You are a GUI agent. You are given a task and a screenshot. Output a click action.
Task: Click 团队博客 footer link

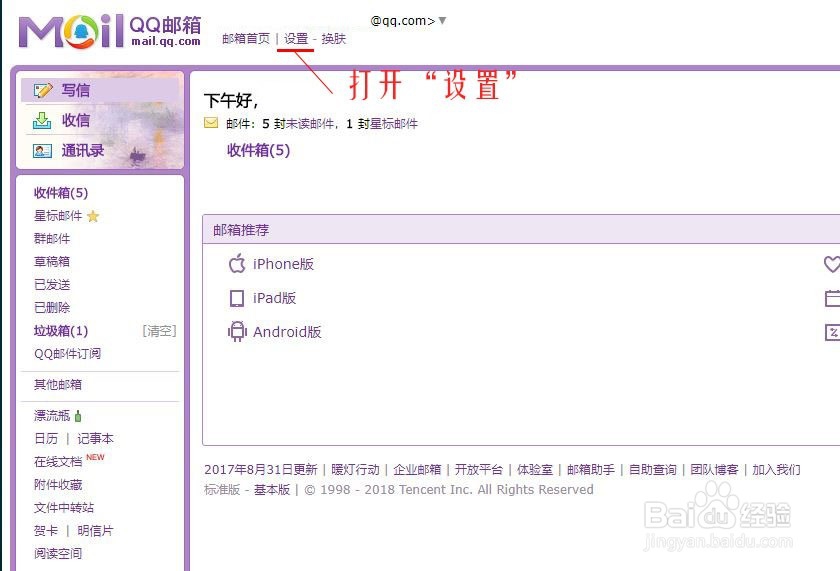(x=714, y=470)
